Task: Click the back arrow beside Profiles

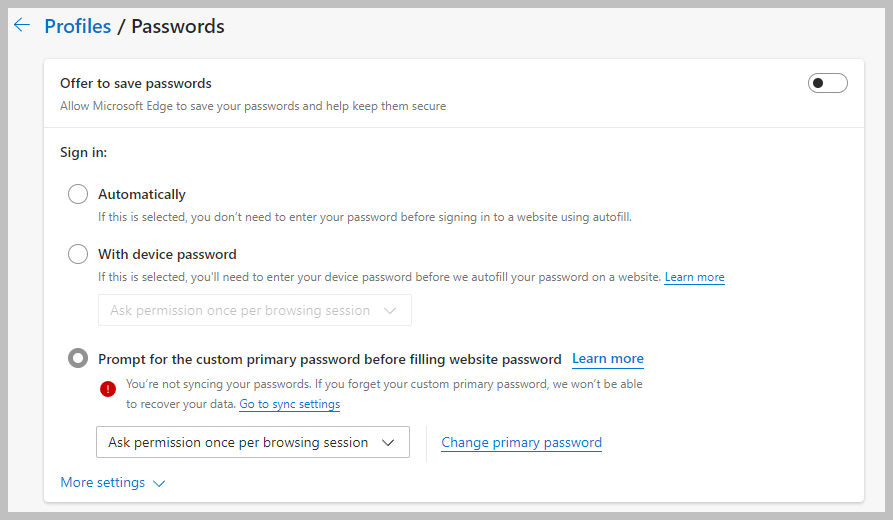Action: click(x=22, y=26)
